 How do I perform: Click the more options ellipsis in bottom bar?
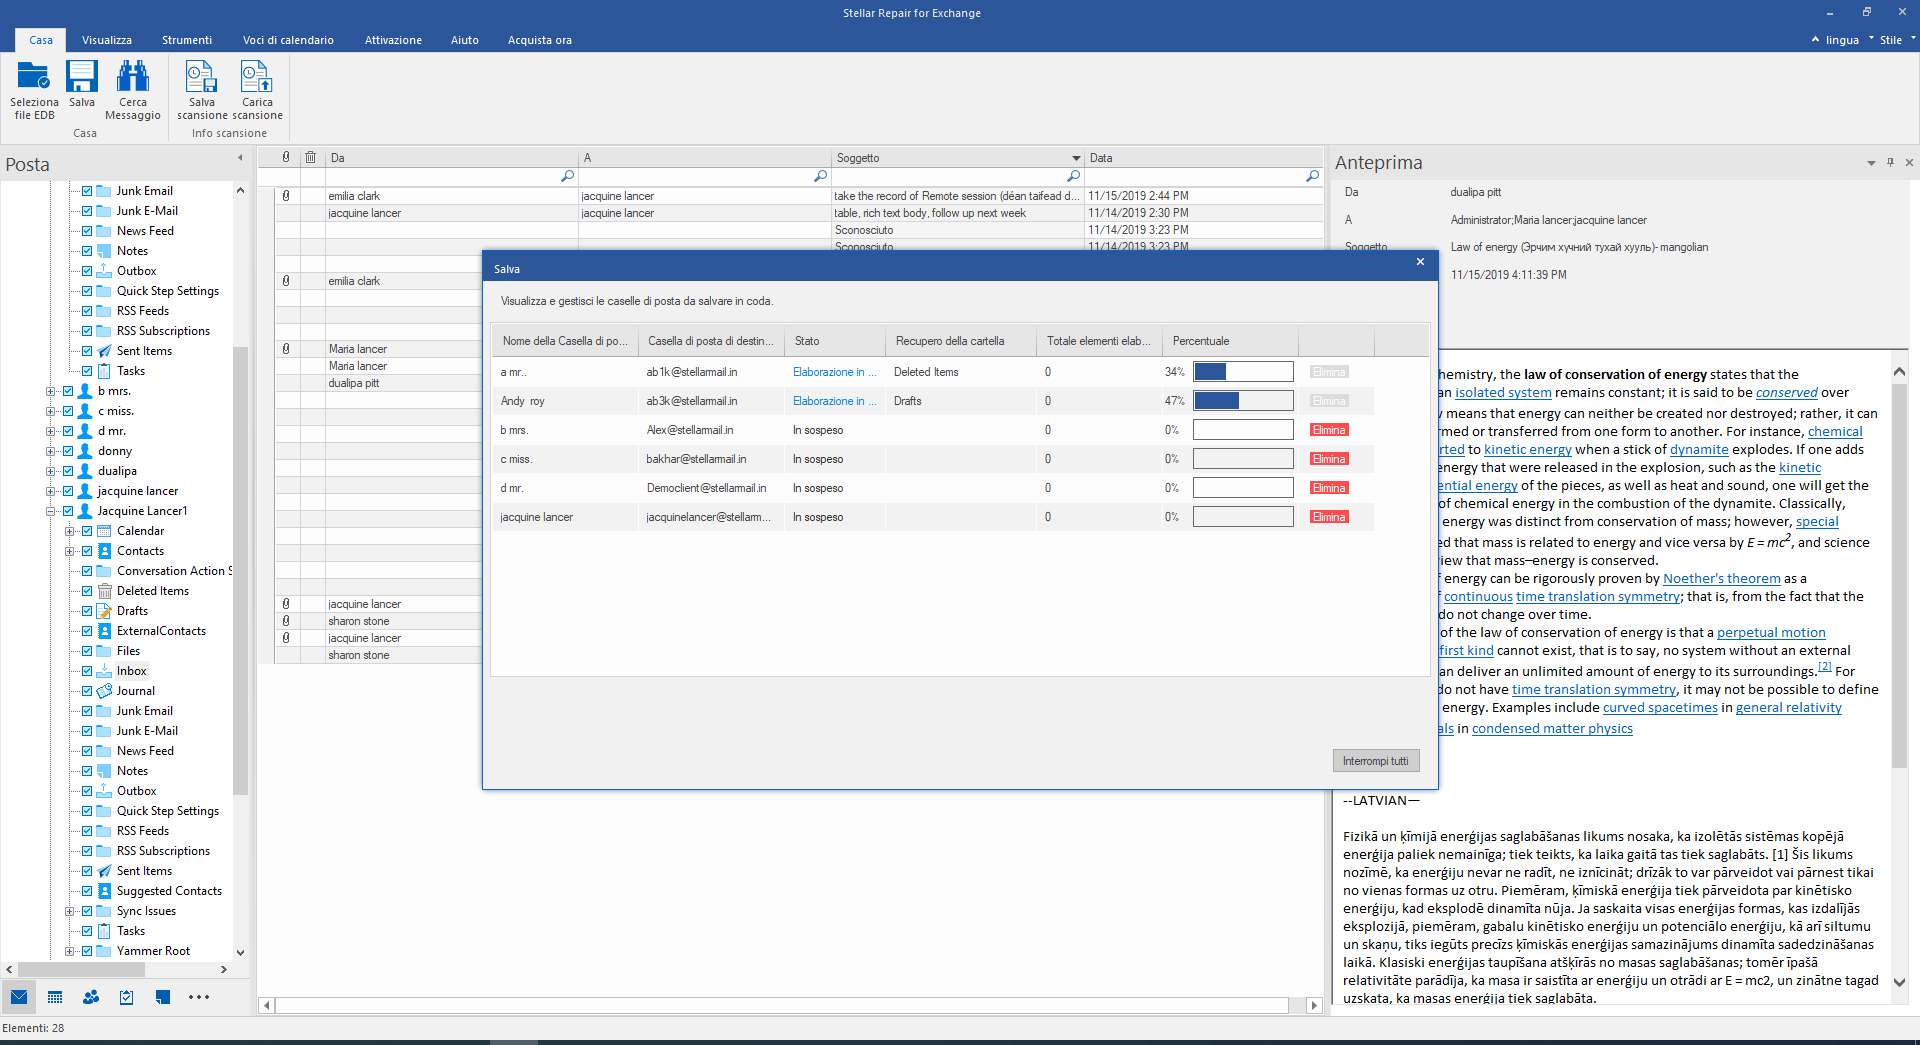tap(199, 997)
